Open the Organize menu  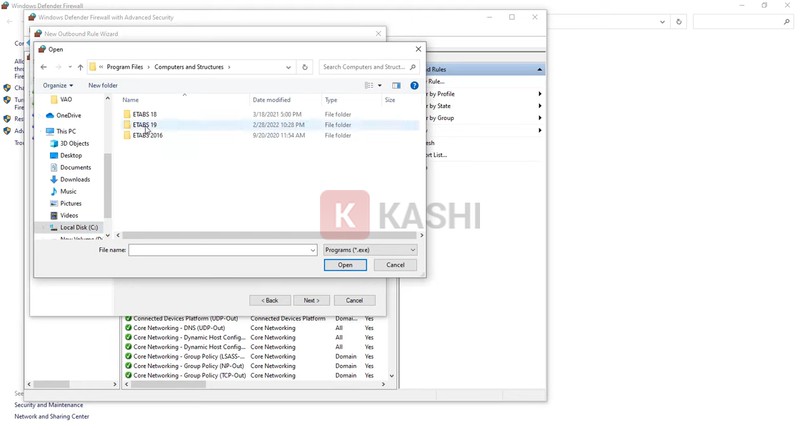[58, 85]
